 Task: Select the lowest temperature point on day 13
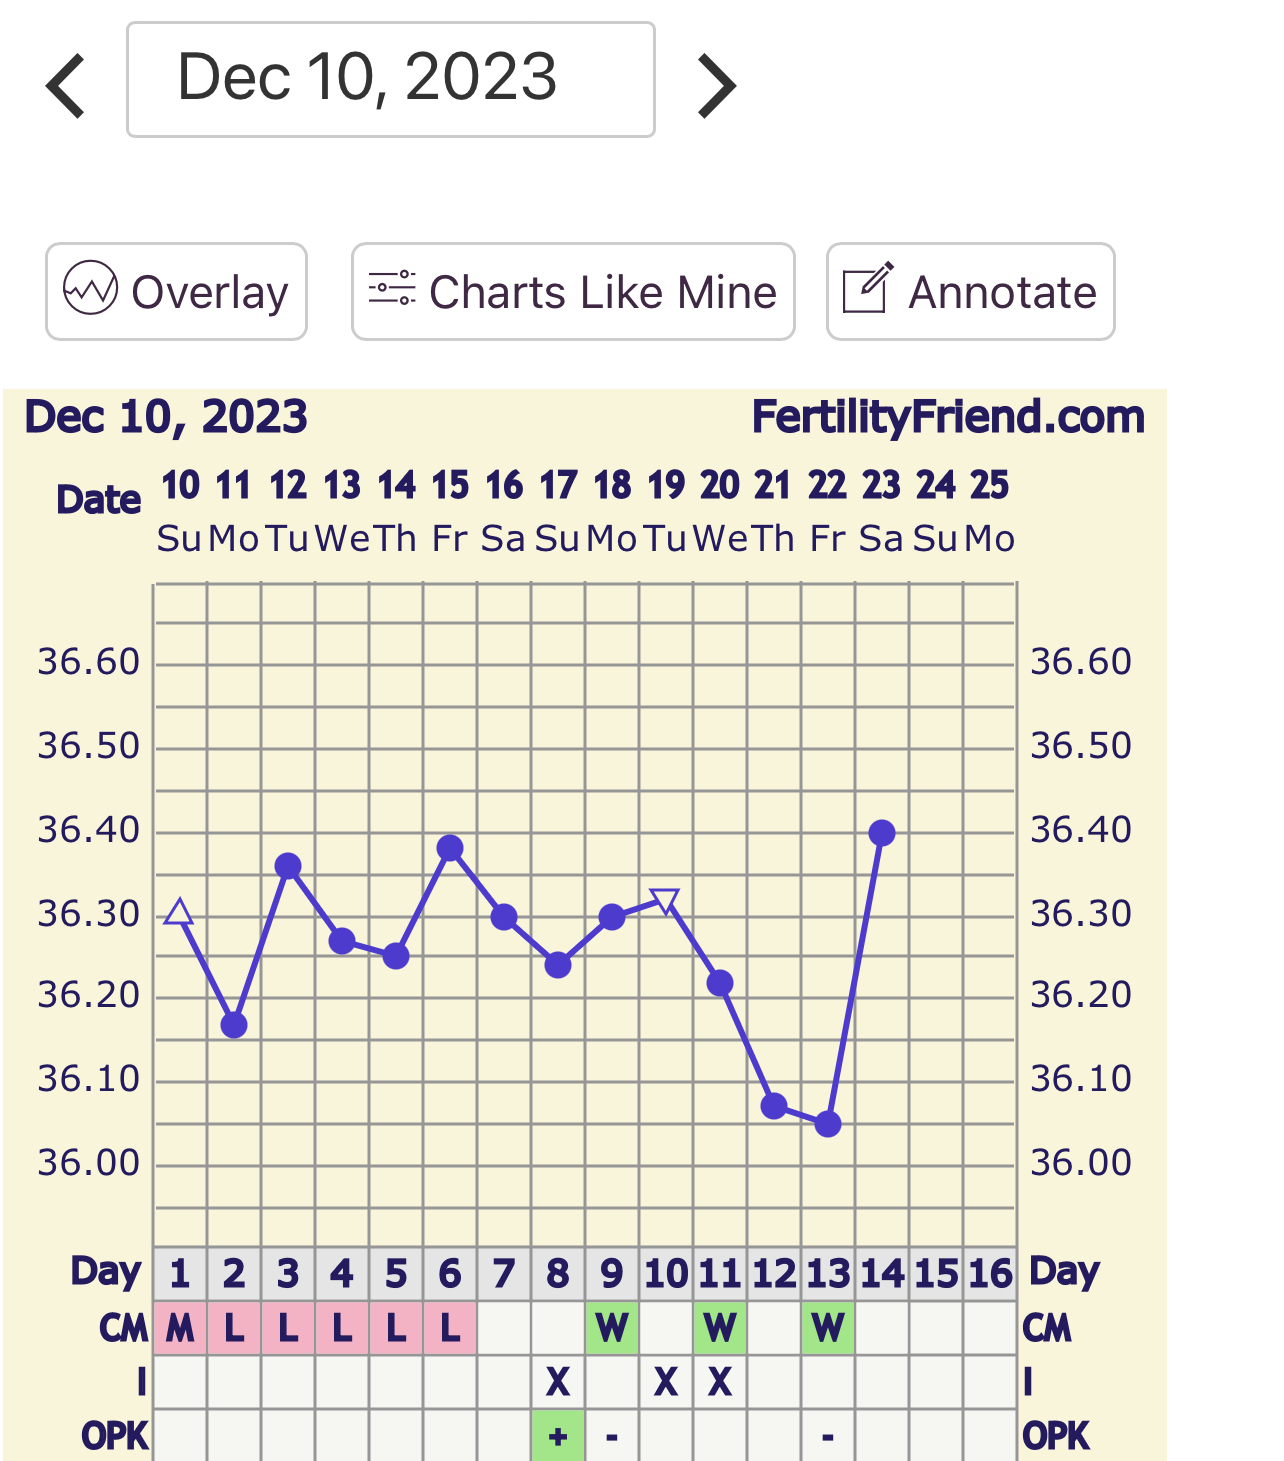tap(828, 1124)
